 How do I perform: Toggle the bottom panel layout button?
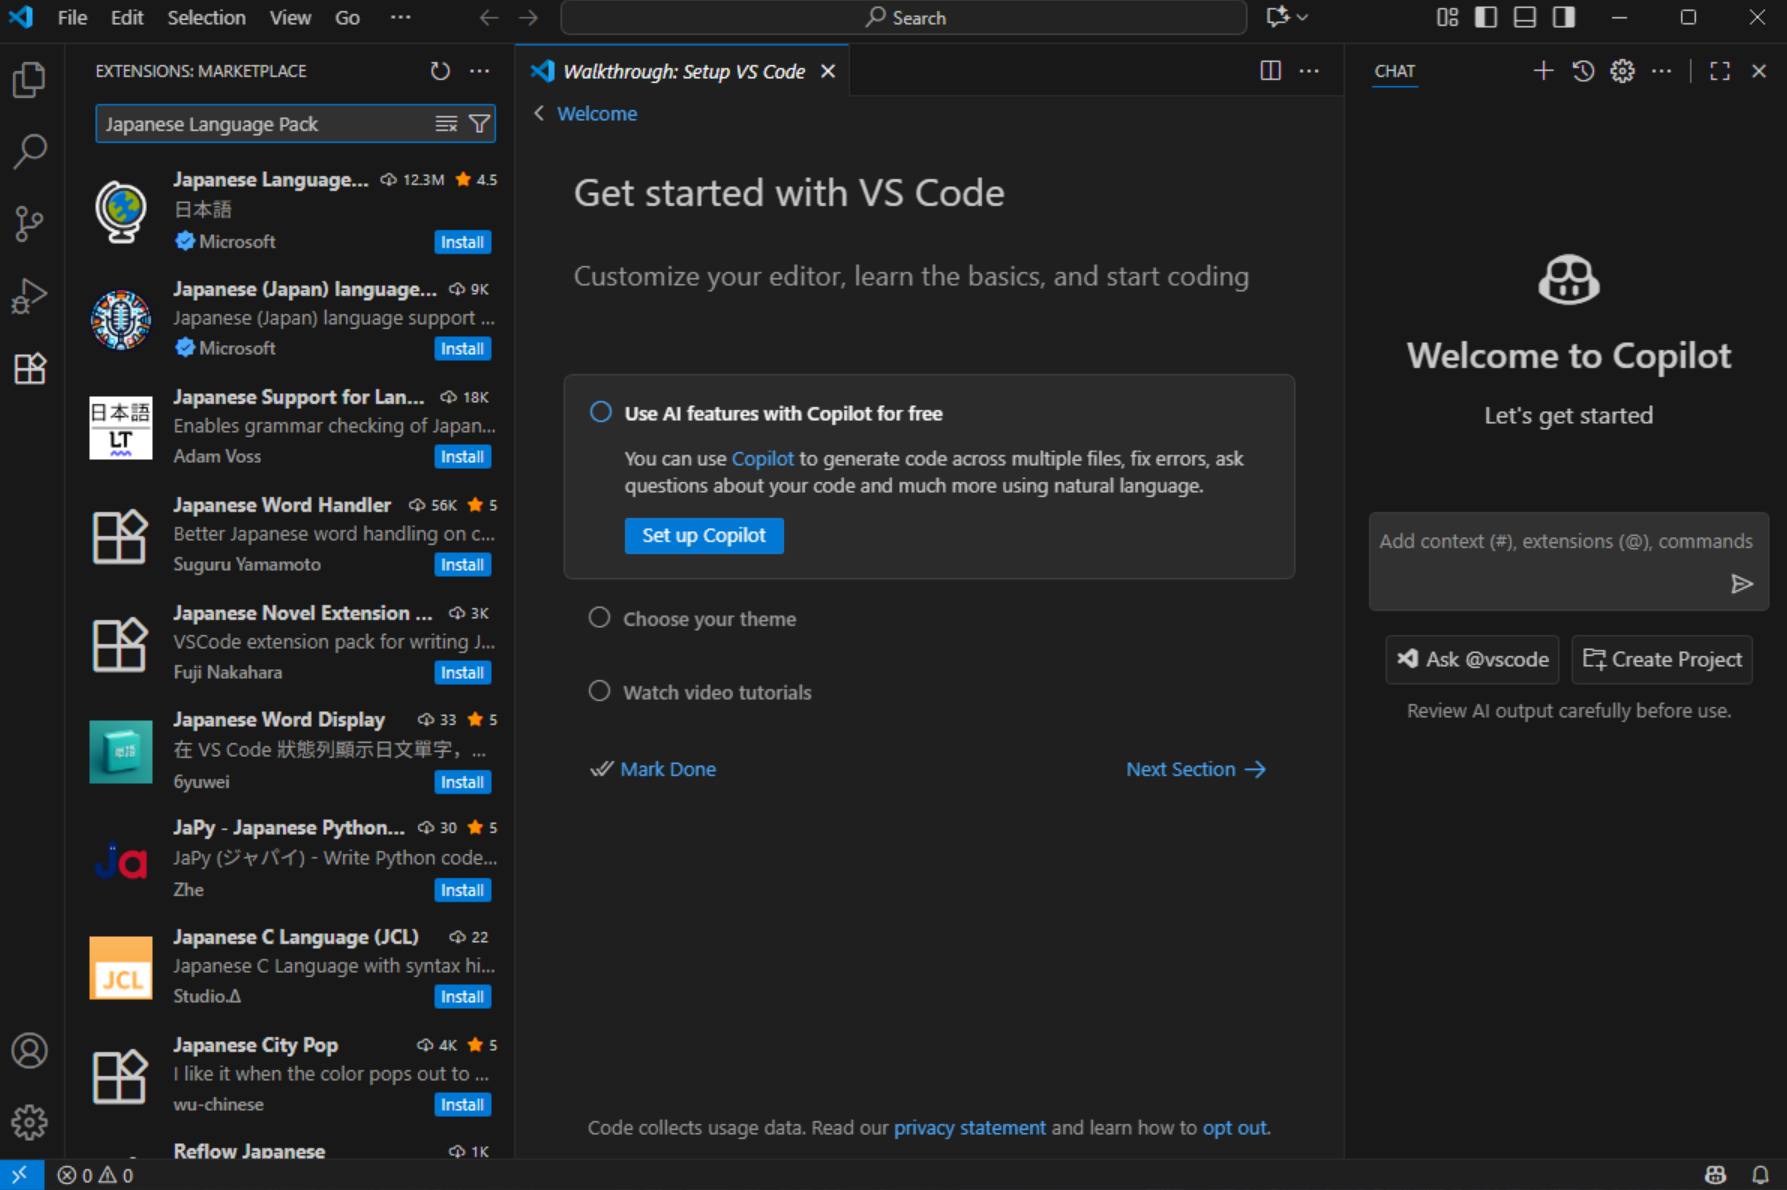(1525, 17)
